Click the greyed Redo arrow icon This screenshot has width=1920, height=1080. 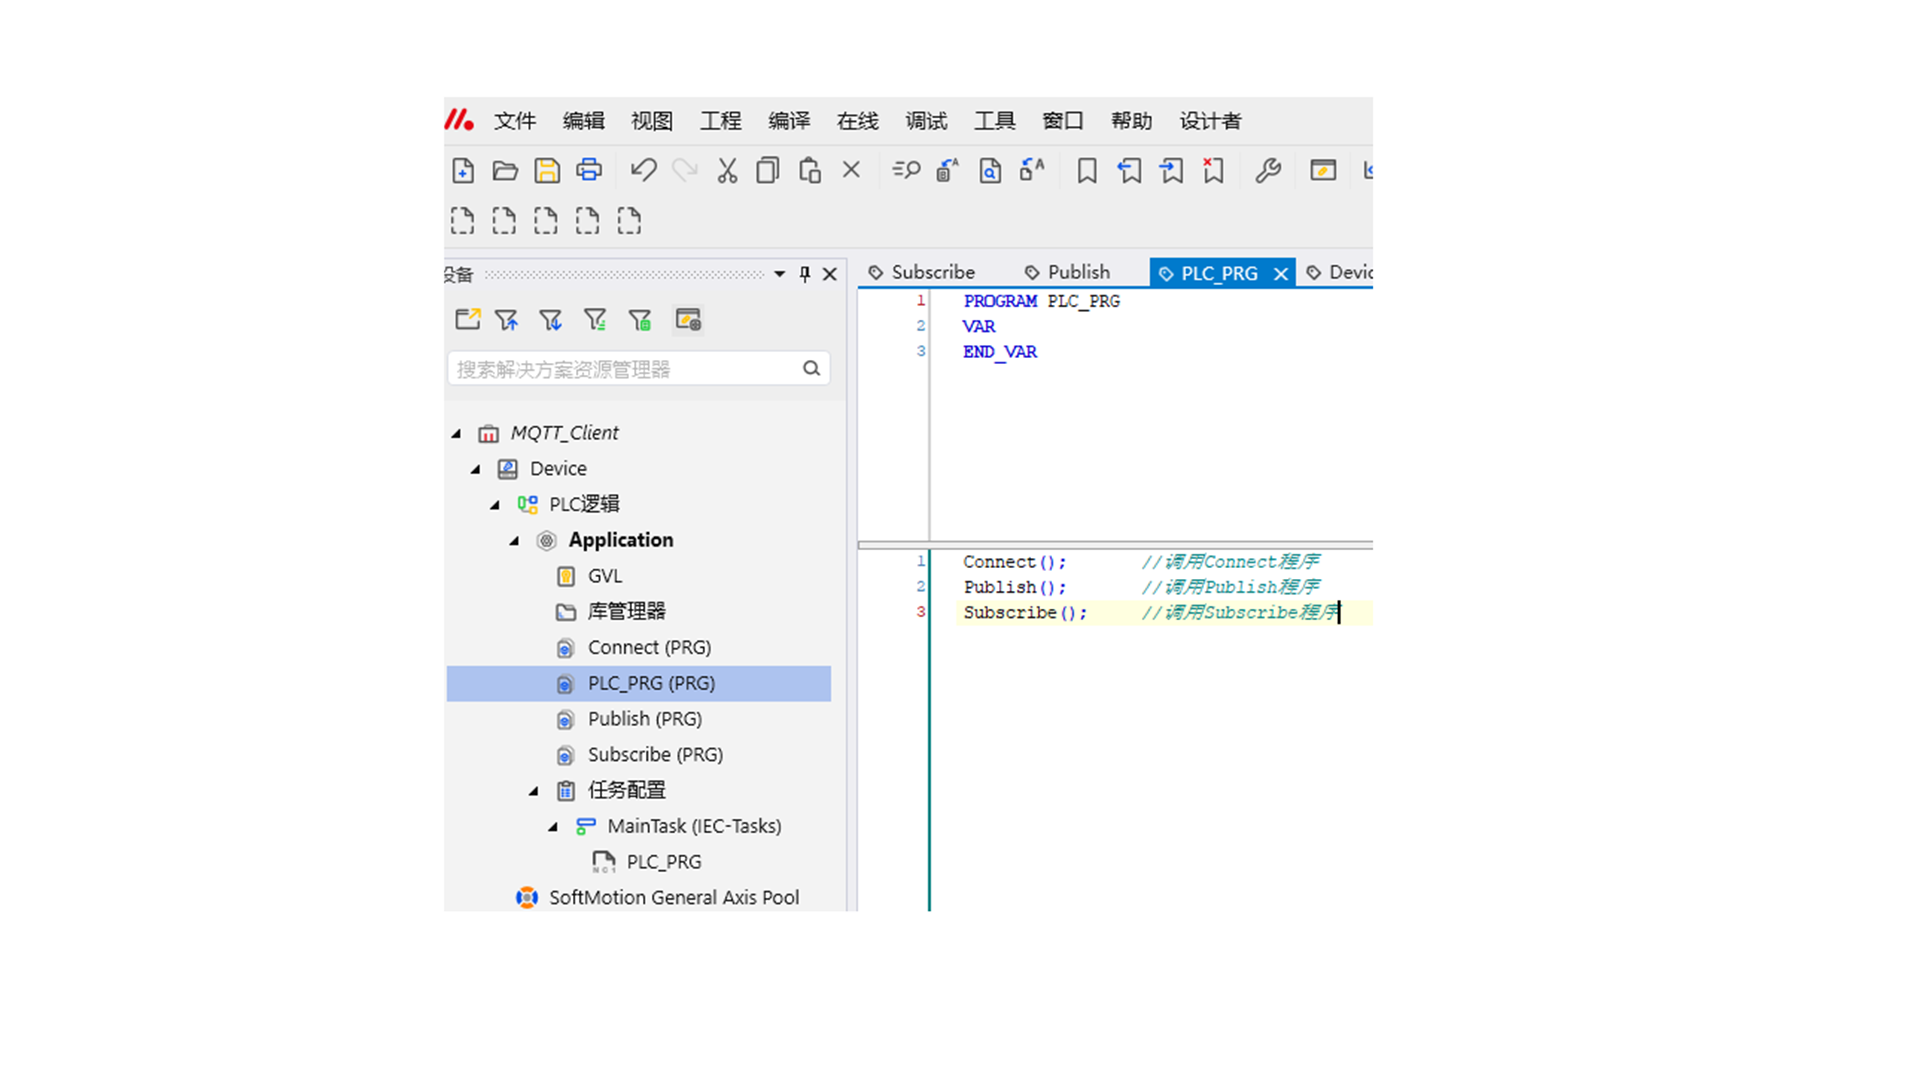point(685,171)
